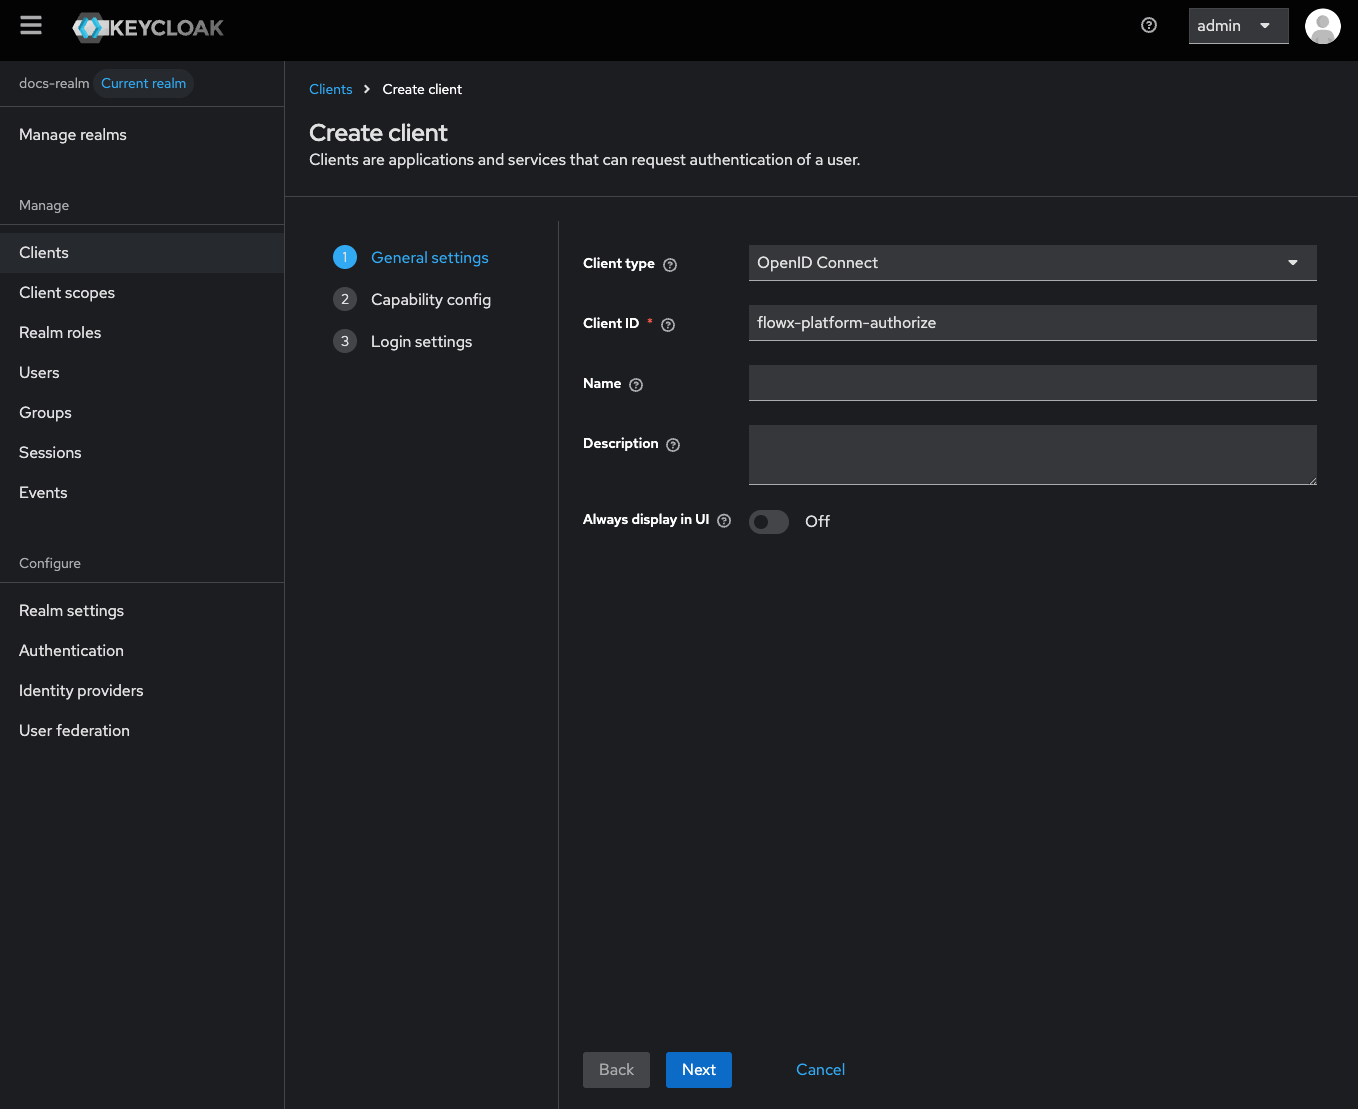
Task: Click the user avatar icon
Action: (x=1322, y=26)
